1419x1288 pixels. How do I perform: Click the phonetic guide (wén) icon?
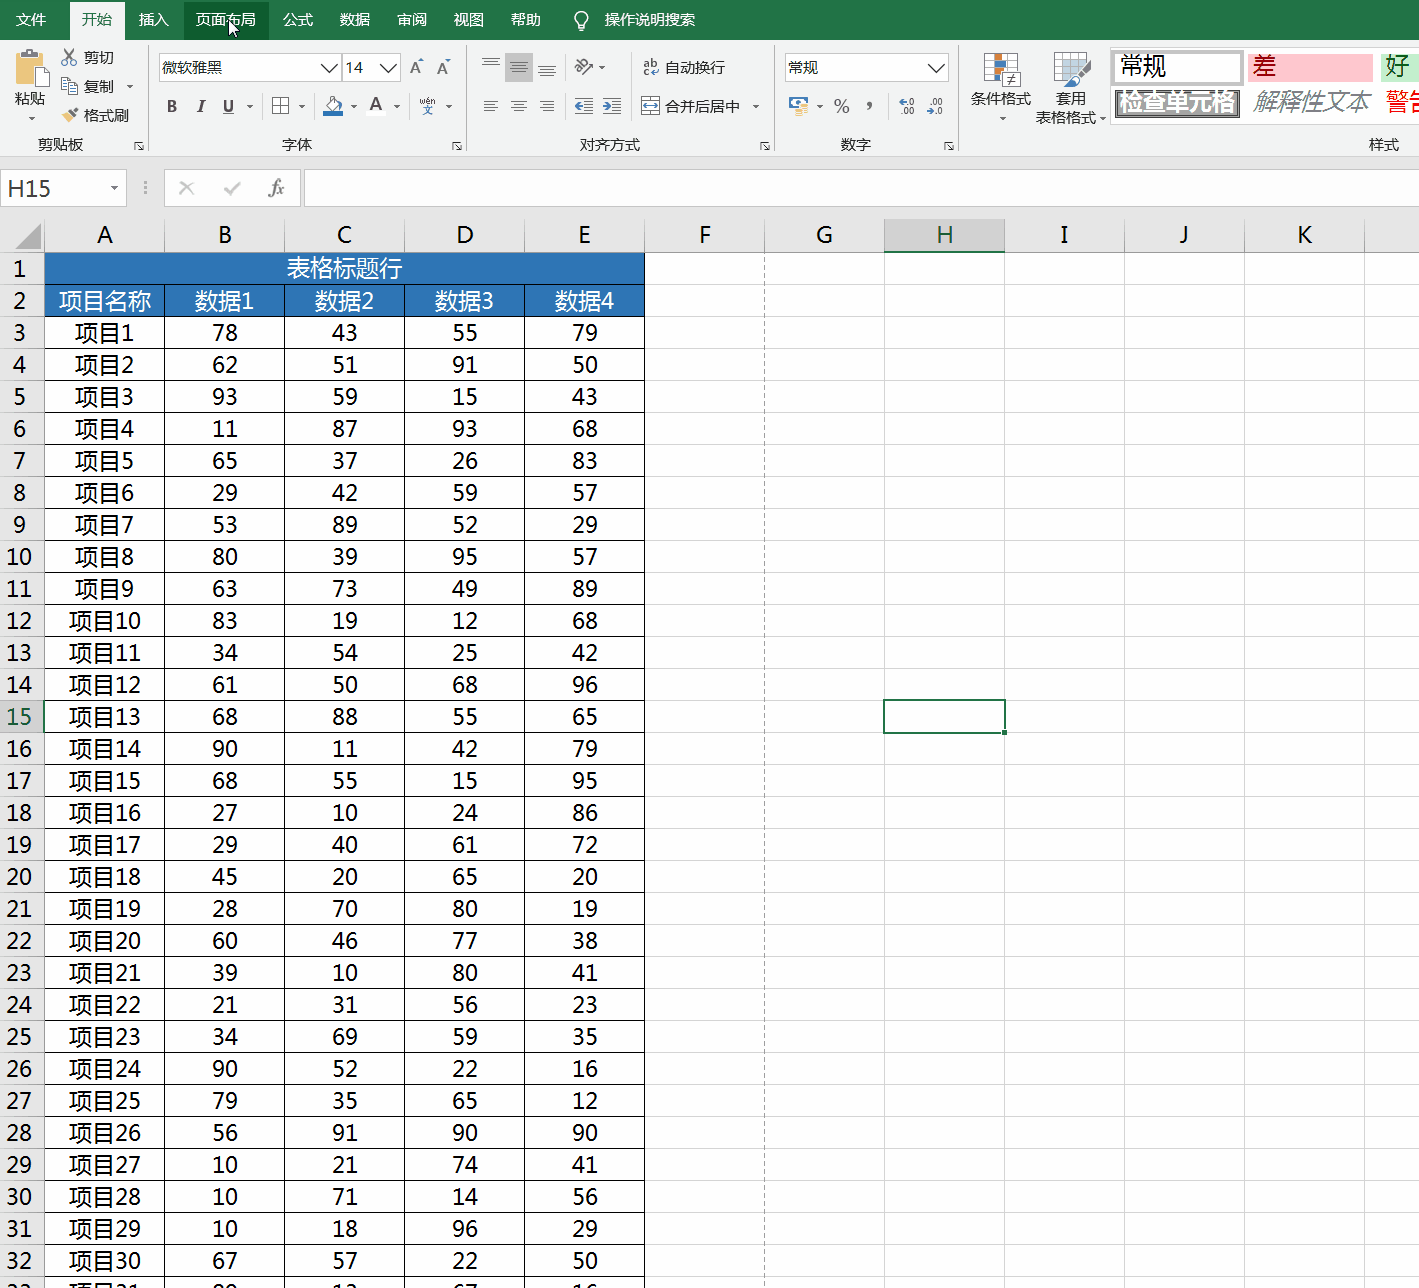pyautogui.click(x=428, y=106)
